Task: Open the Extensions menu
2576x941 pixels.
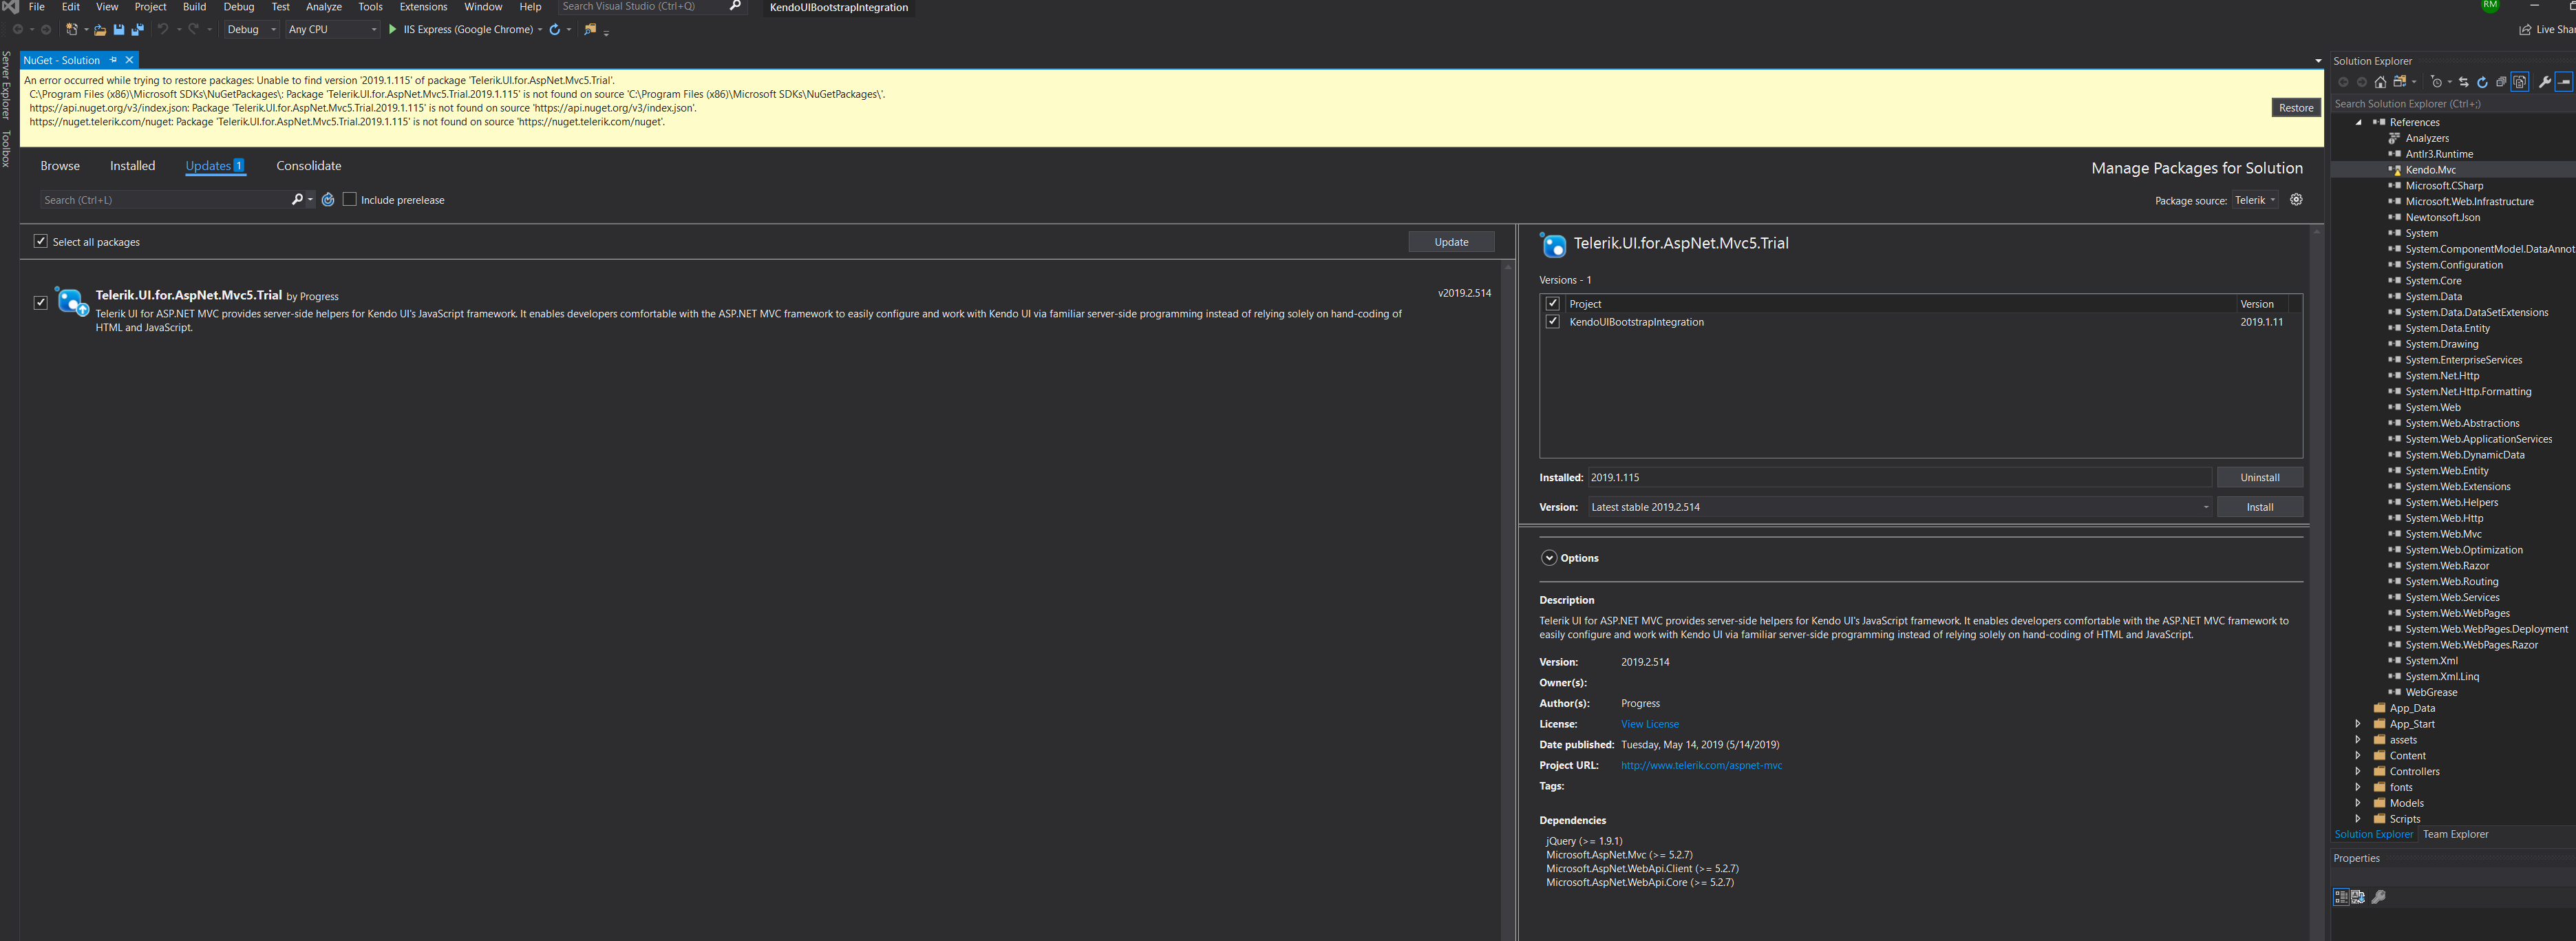Action: (x=423, y=7)
